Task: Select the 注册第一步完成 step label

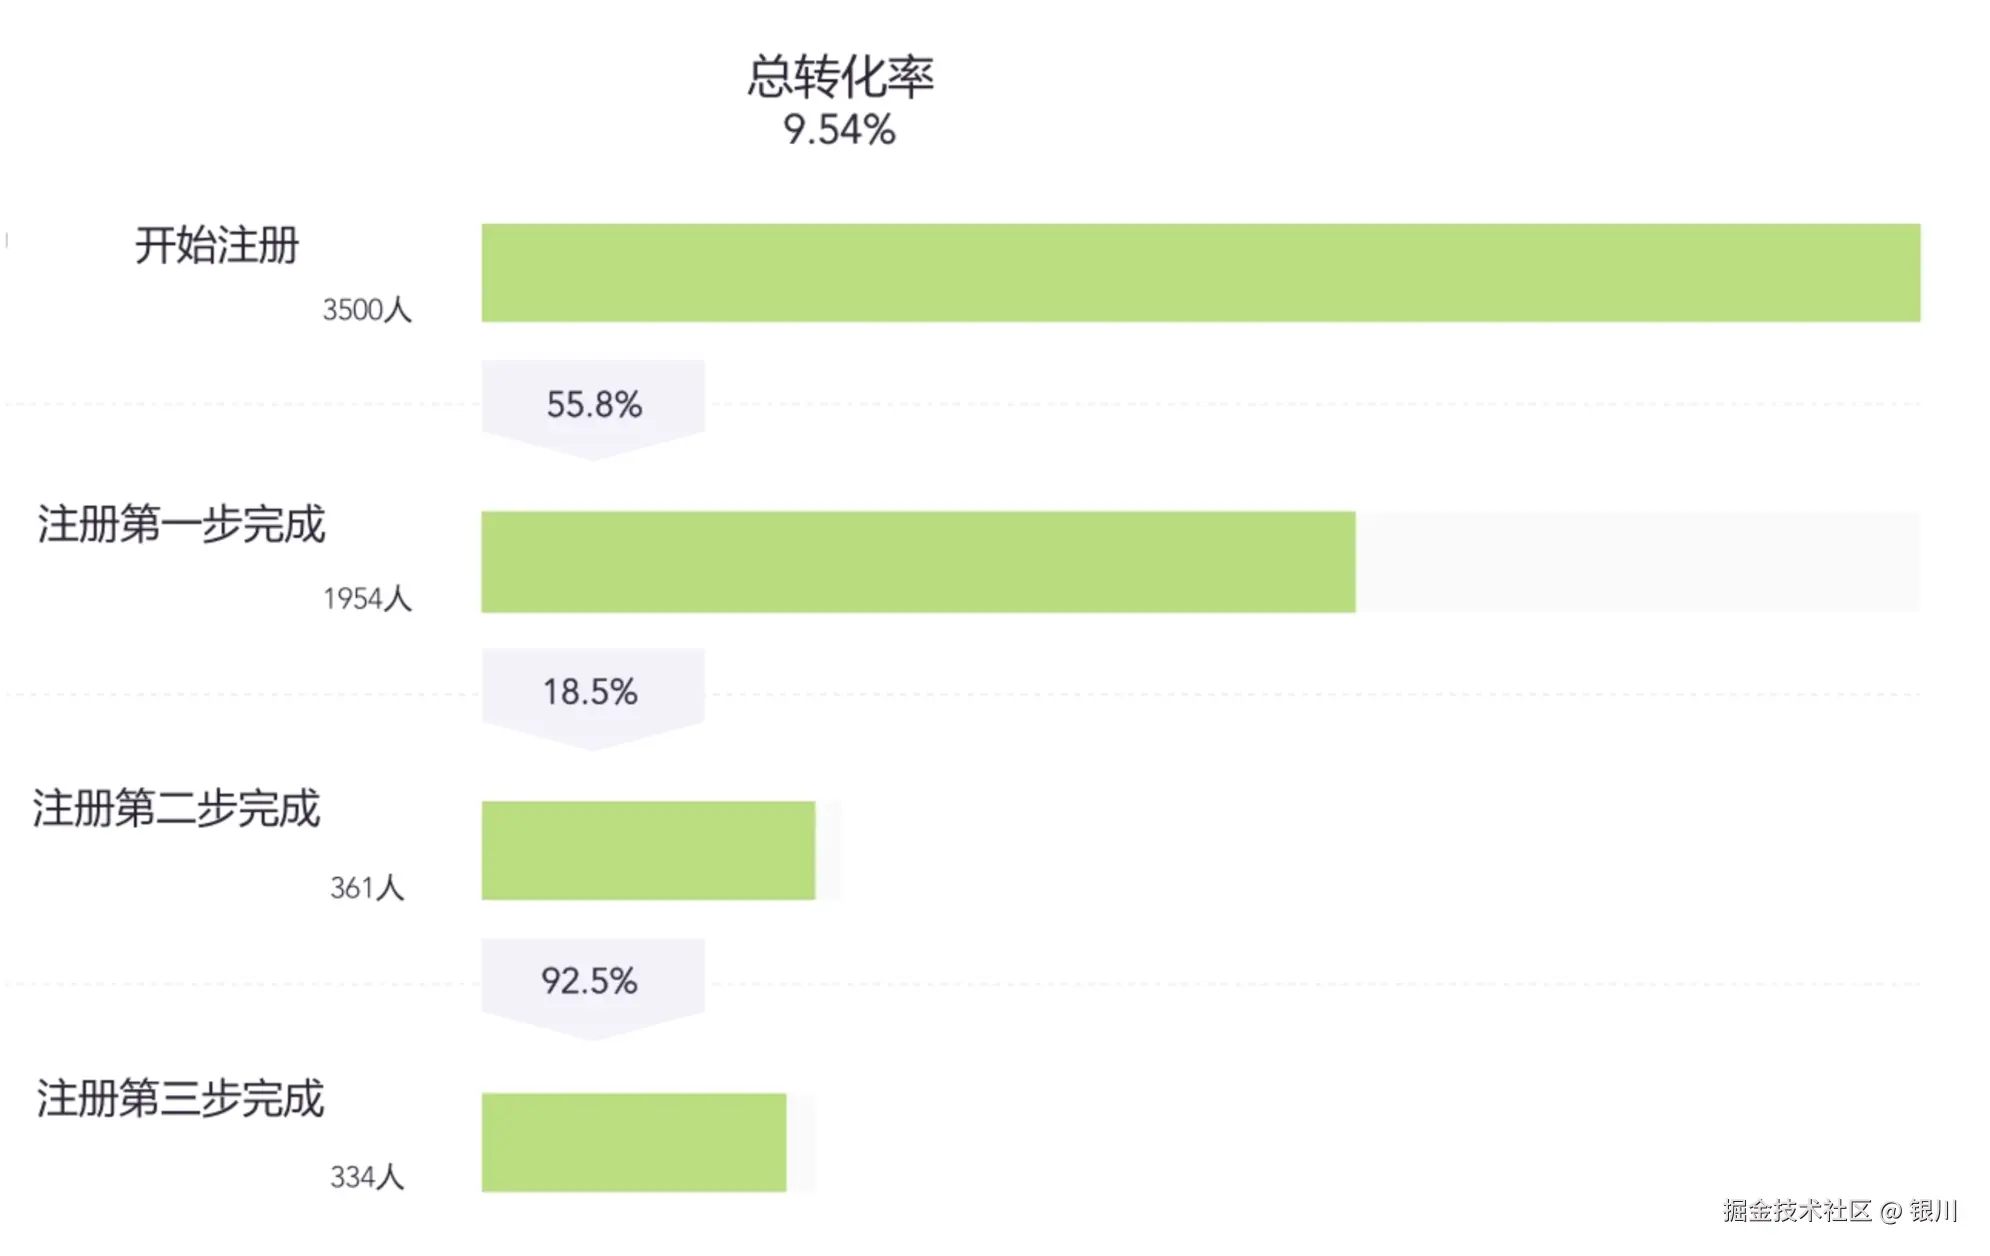Action: 182,525
